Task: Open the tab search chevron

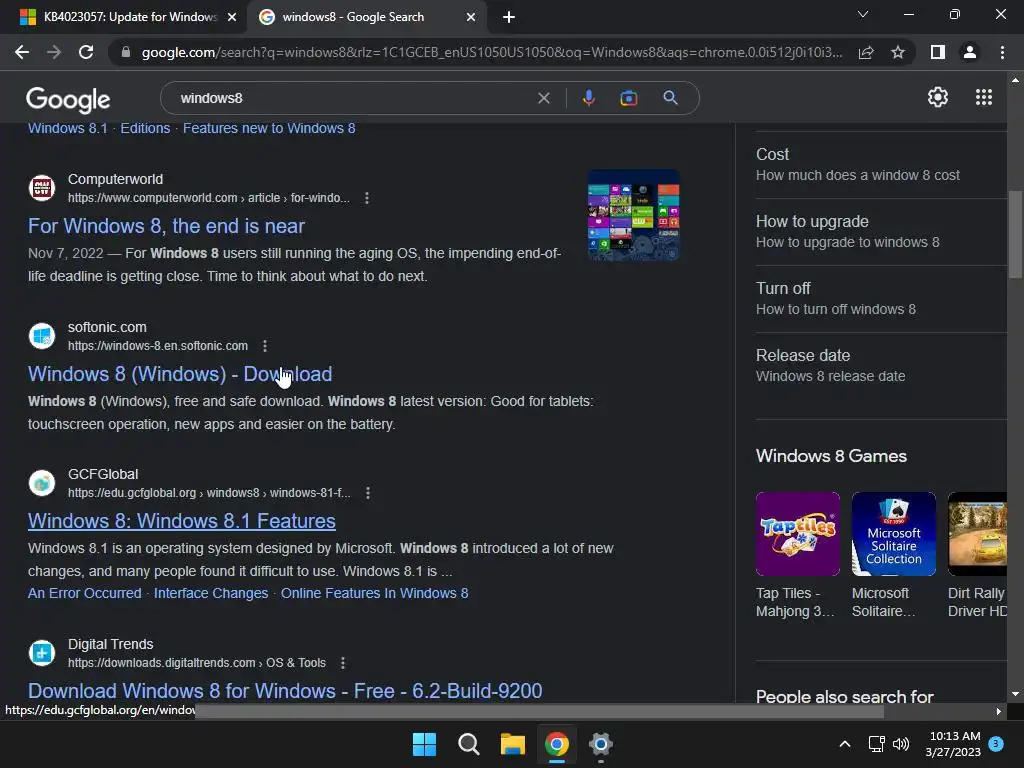Action: click(x=863, y=14)
